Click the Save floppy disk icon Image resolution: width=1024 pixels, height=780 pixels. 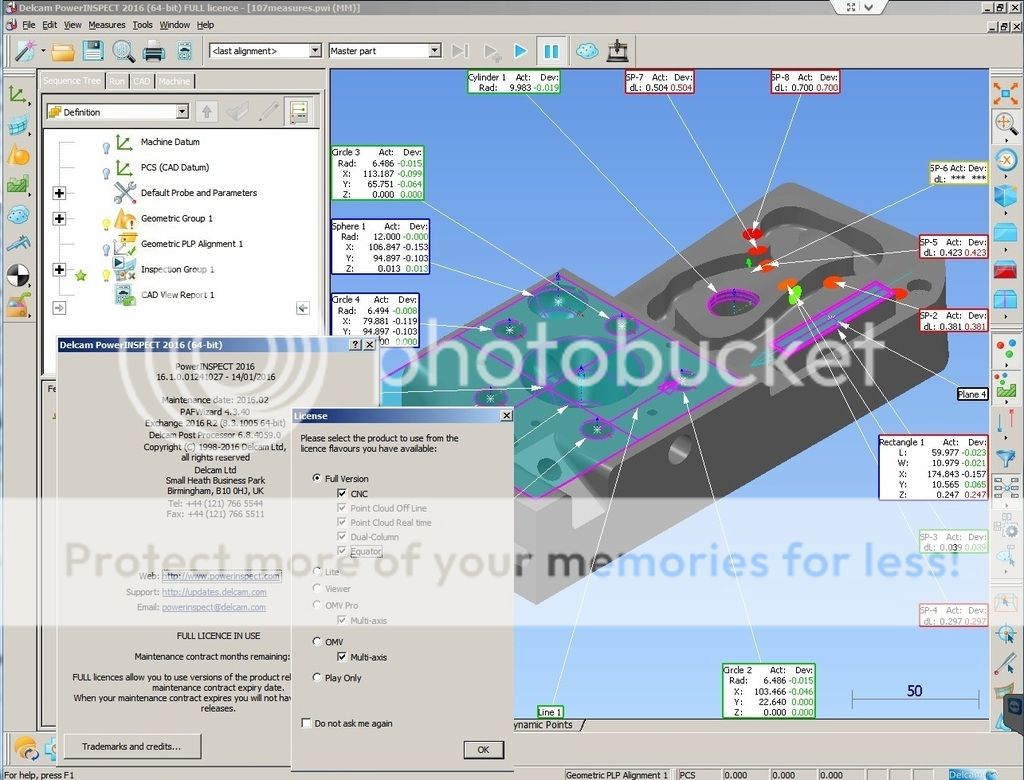pos(93,50)
